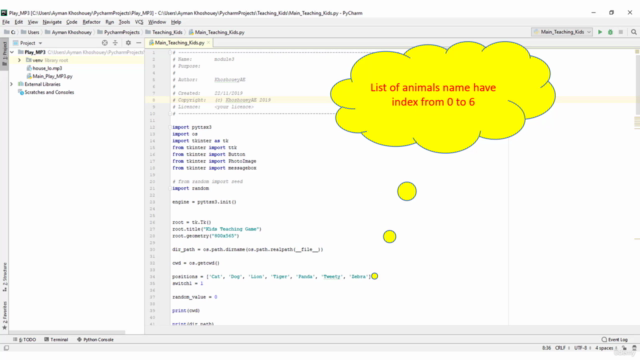Toggle the Structure side tool button
The height and width of the screenshot is (360, 640).
[x=4, y=277]
